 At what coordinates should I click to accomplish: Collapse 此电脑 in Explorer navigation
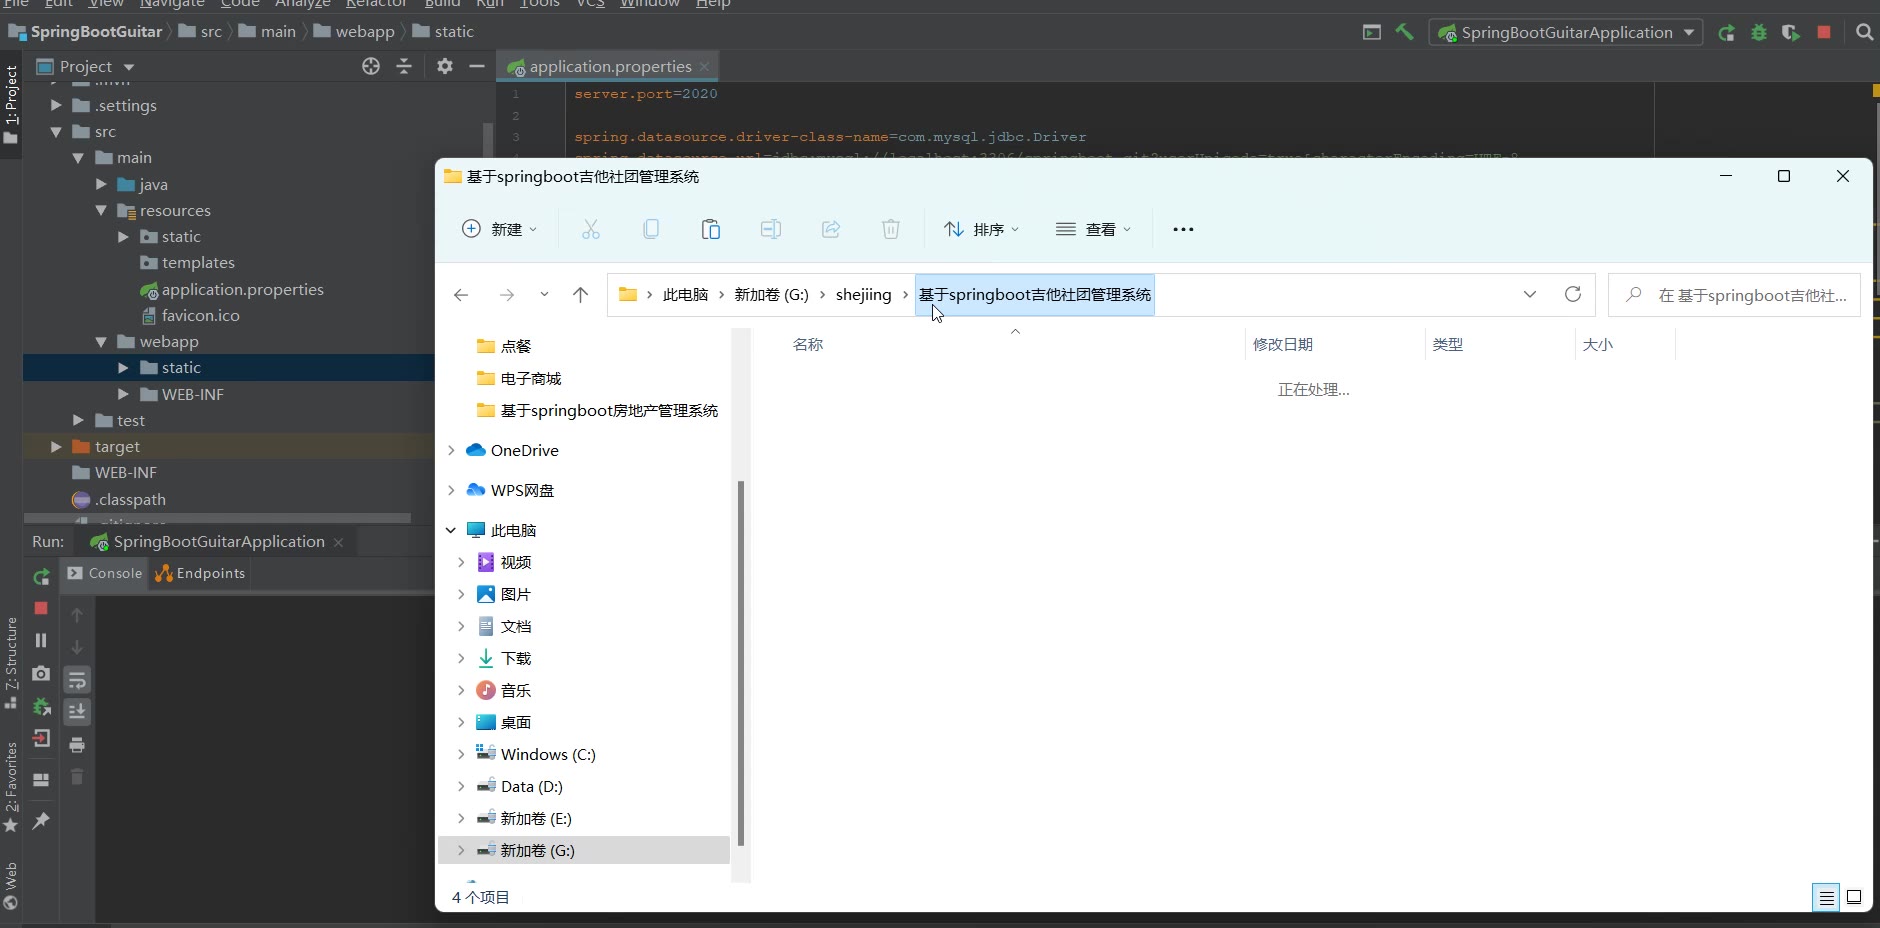pos(451,530)
